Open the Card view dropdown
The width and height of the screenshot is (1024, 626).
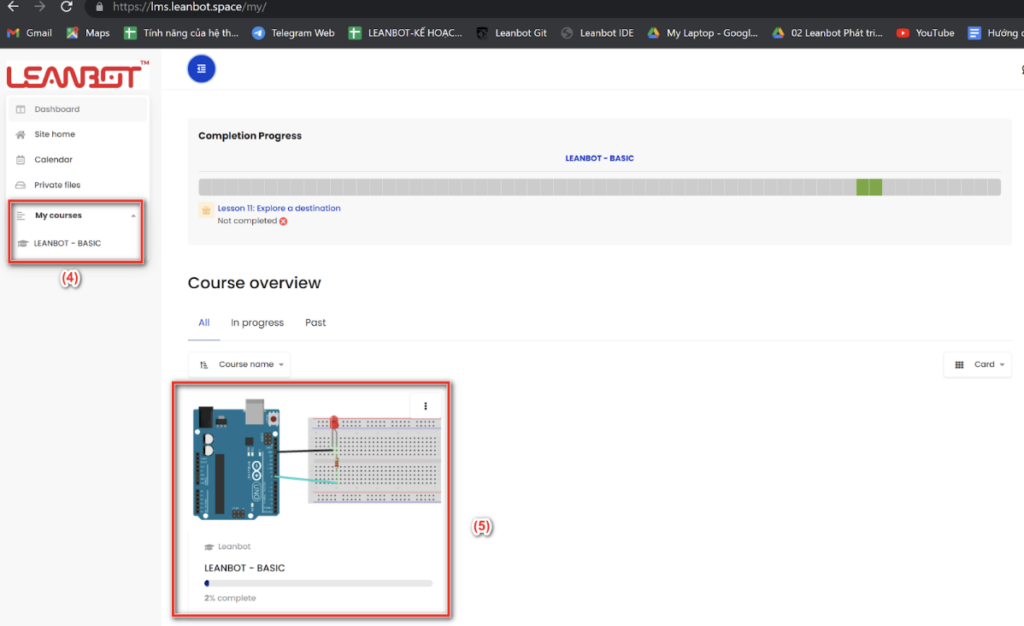pos(977,364)
